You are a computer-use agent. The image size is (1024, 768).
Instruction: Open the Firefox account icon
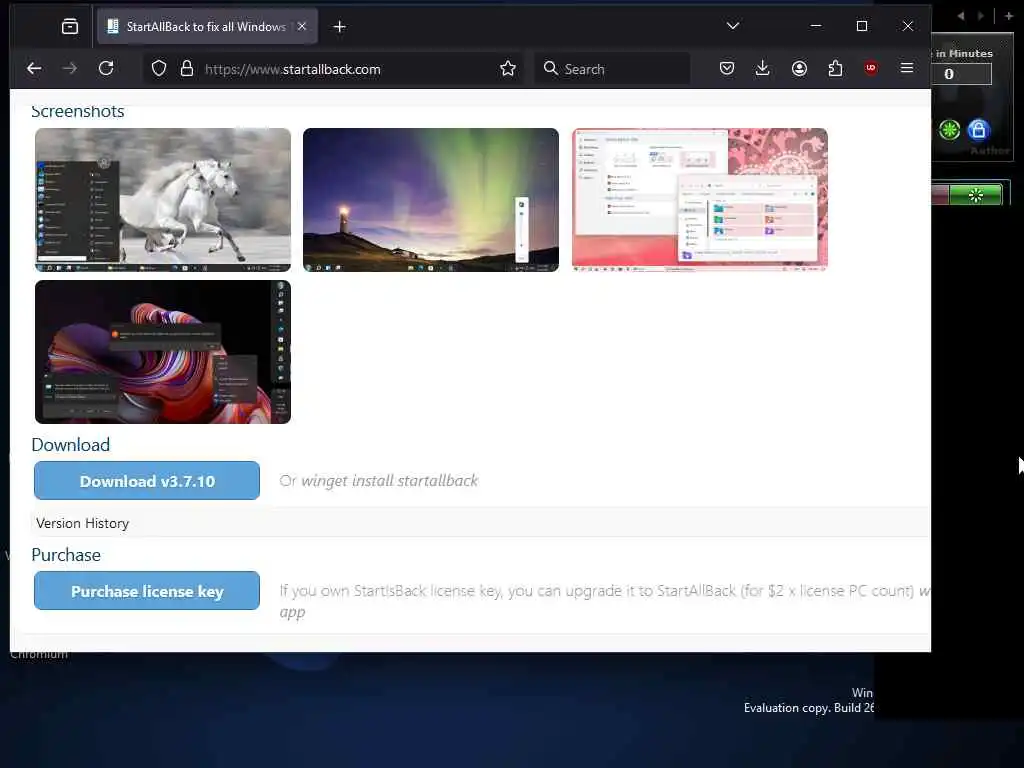tap(799, 68)
